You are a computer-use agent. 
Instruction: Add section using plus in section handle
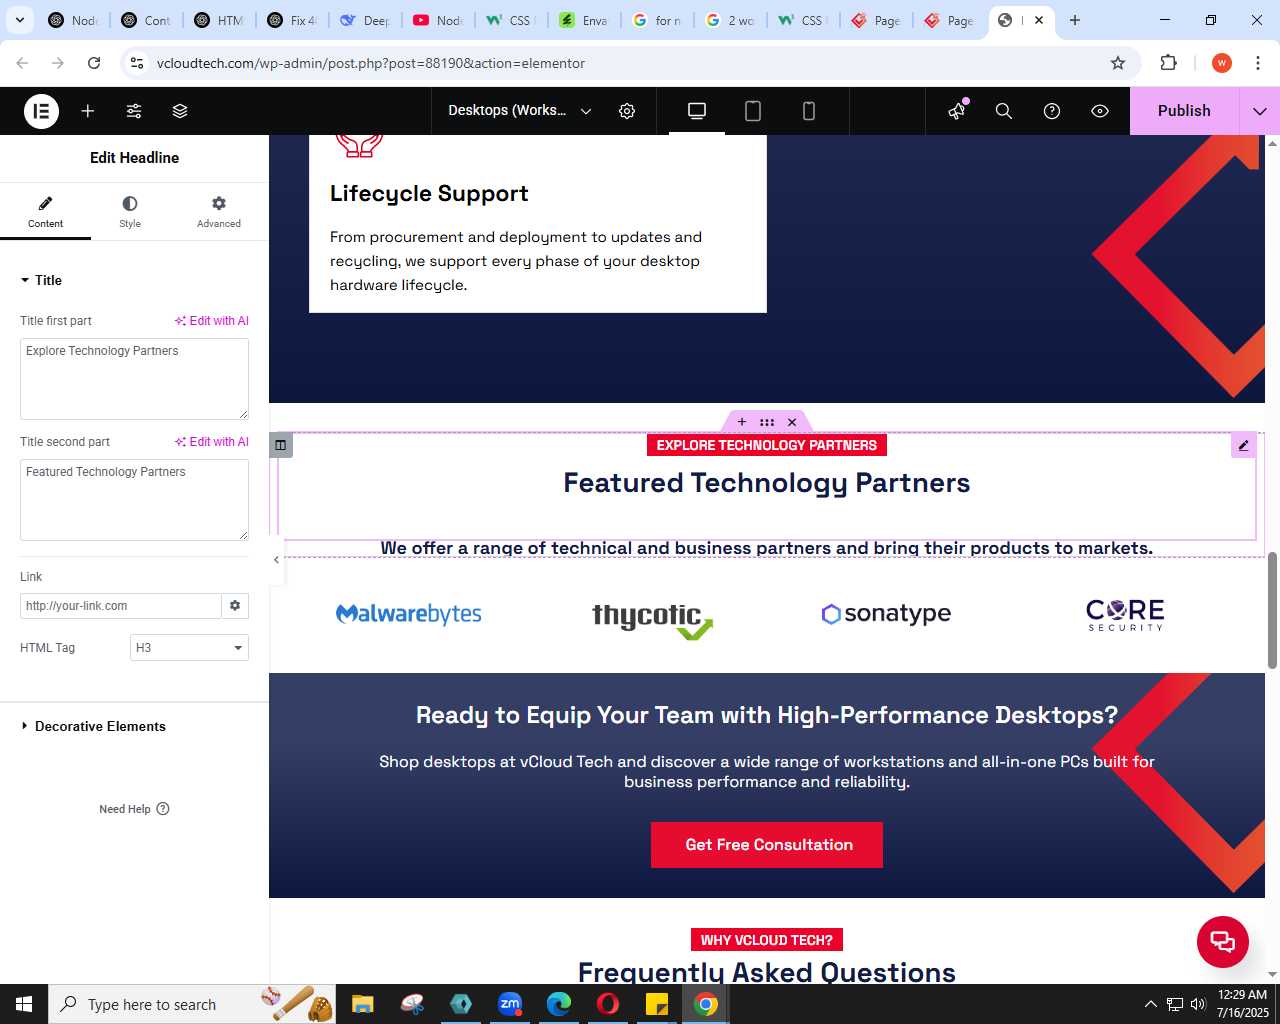point(742,422)
